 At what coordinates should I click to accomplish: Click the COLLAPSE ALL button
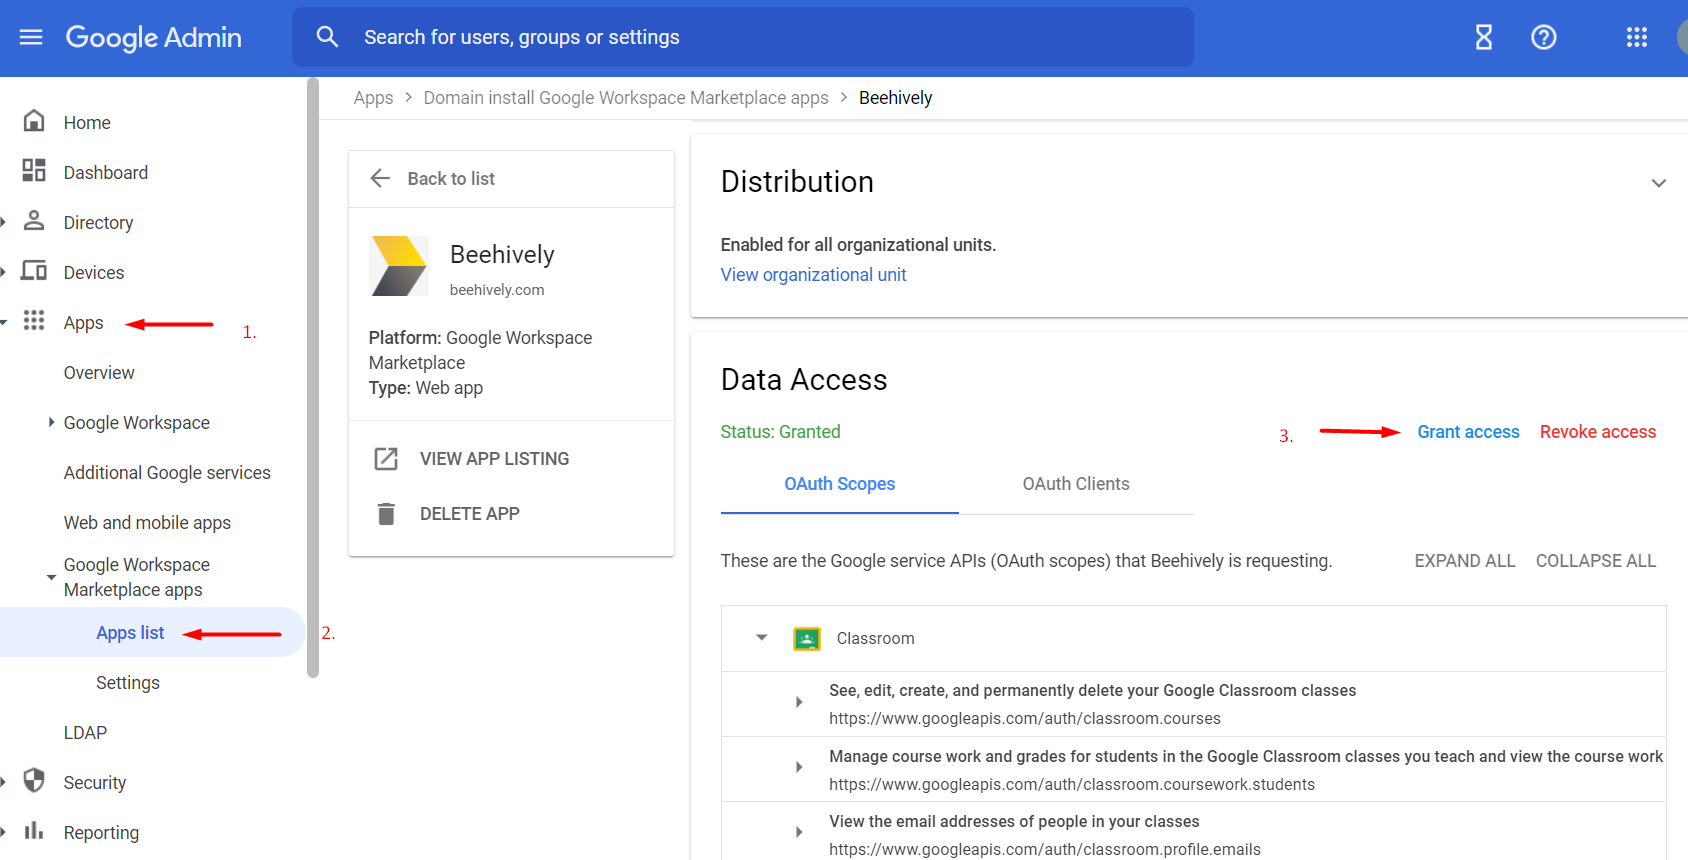click(x=1596, y=561)
